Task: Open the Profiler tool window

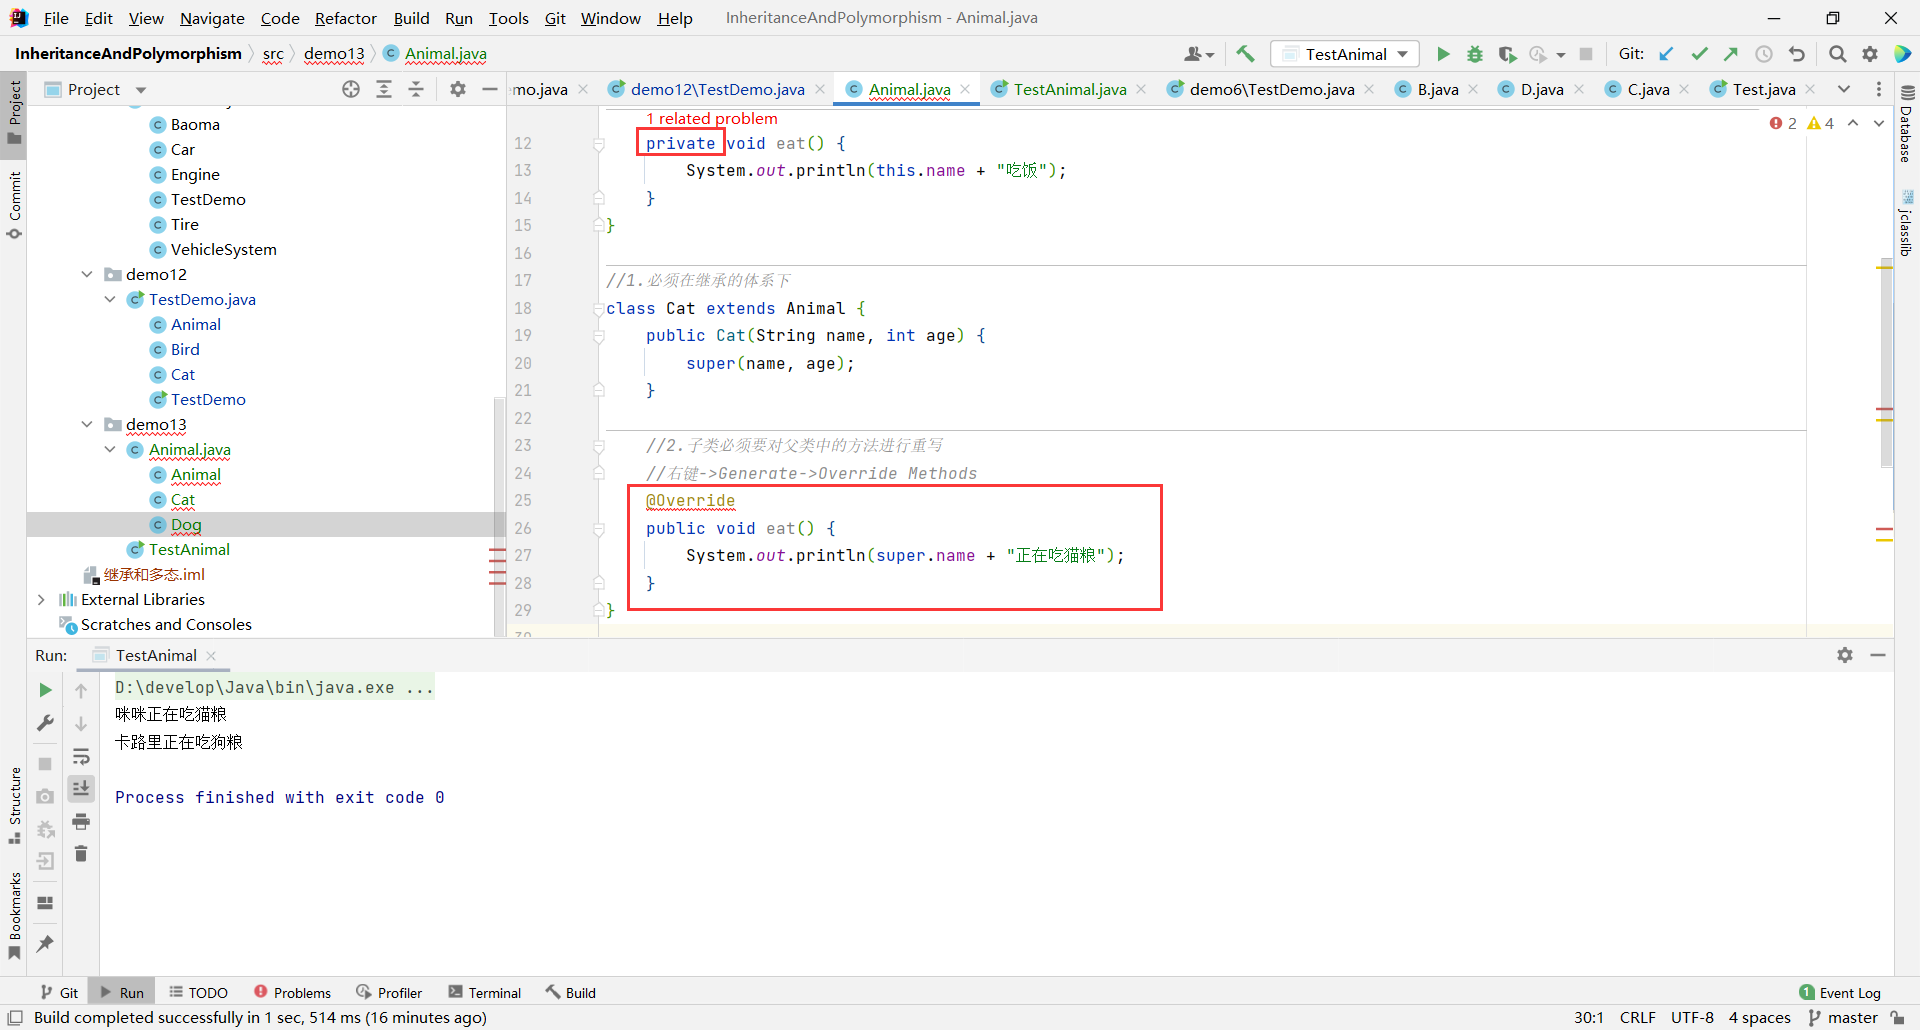Action: 389,992
